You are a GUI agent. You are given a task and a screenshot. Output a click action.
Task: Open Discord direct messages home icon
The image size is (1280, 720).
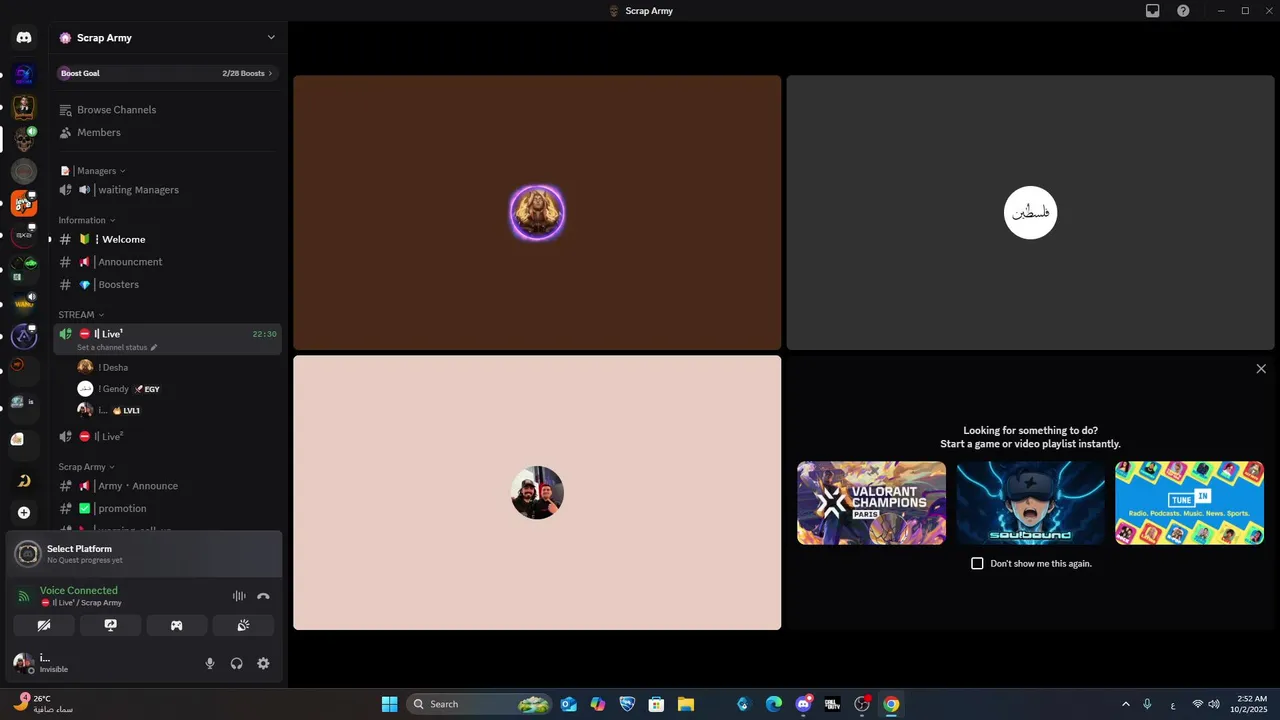(24, 38)
